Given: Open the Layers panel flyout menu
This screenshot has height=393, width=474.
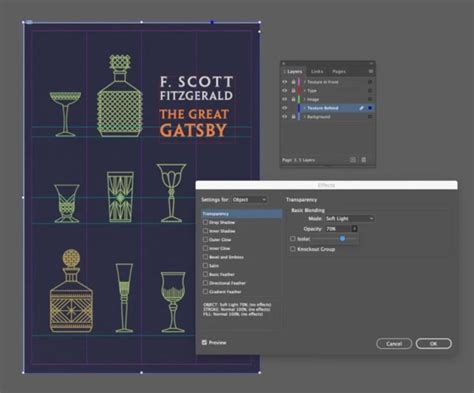Looking at the screenshot, I should point(370,71).
